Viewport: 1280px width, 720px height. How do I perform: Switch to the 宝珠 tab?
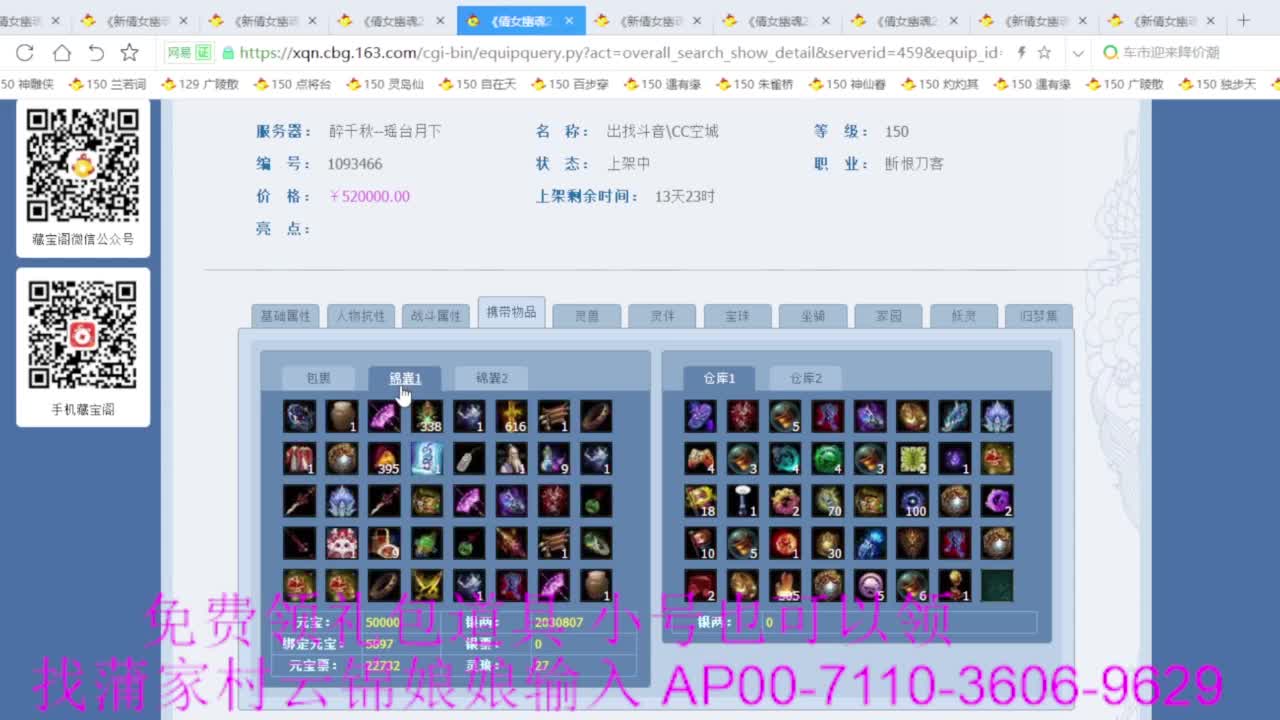[738, 316]
